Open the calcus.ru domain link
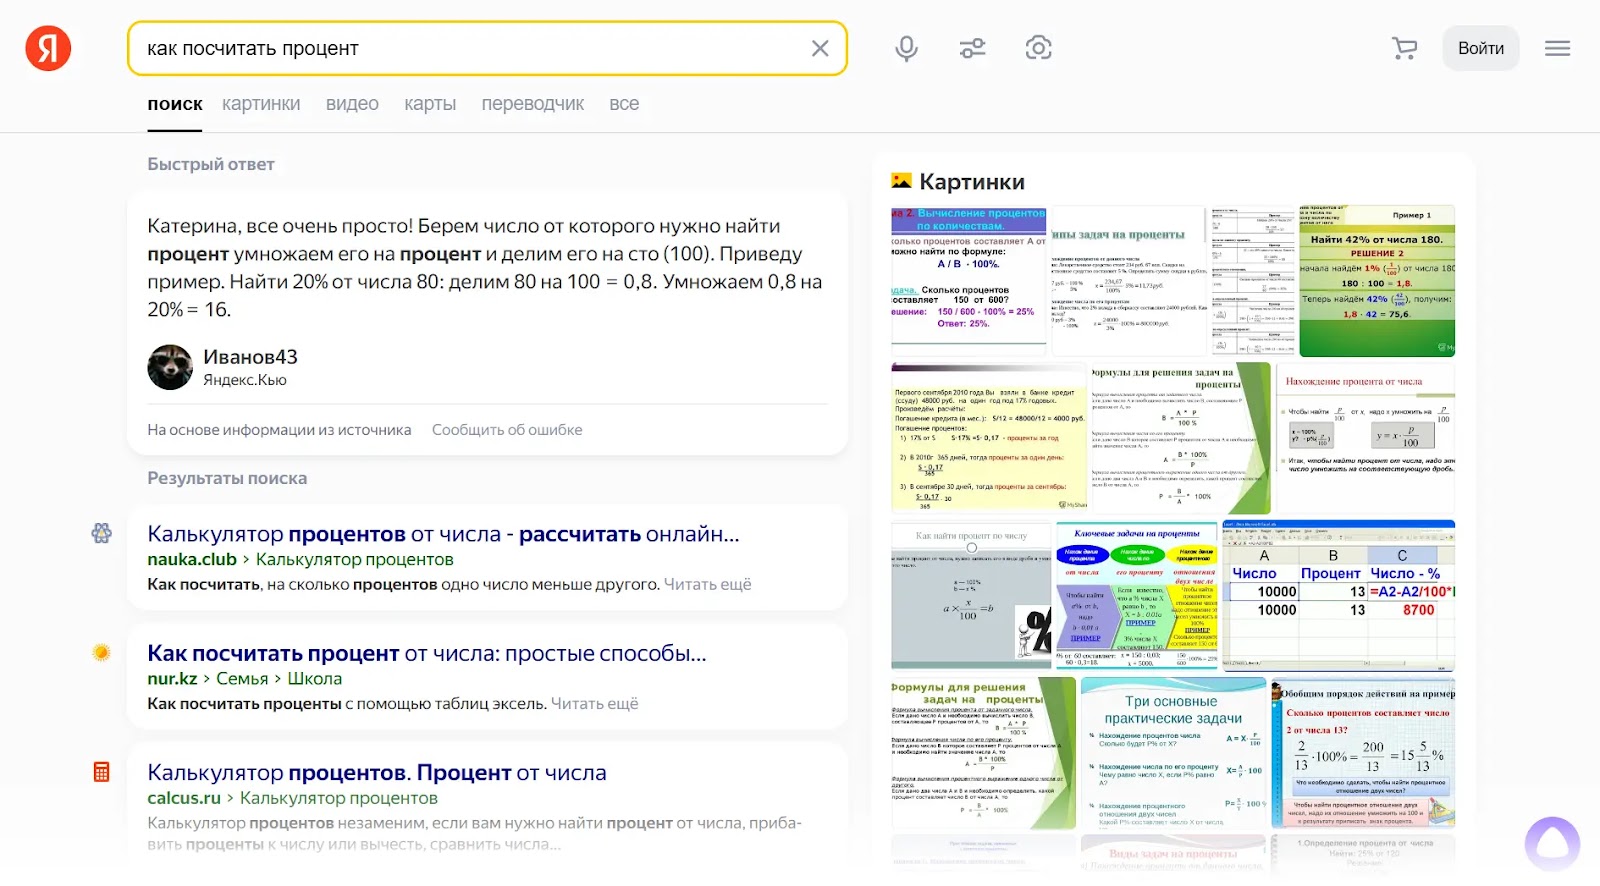1600x886 pixels. [x=184, y=798]
